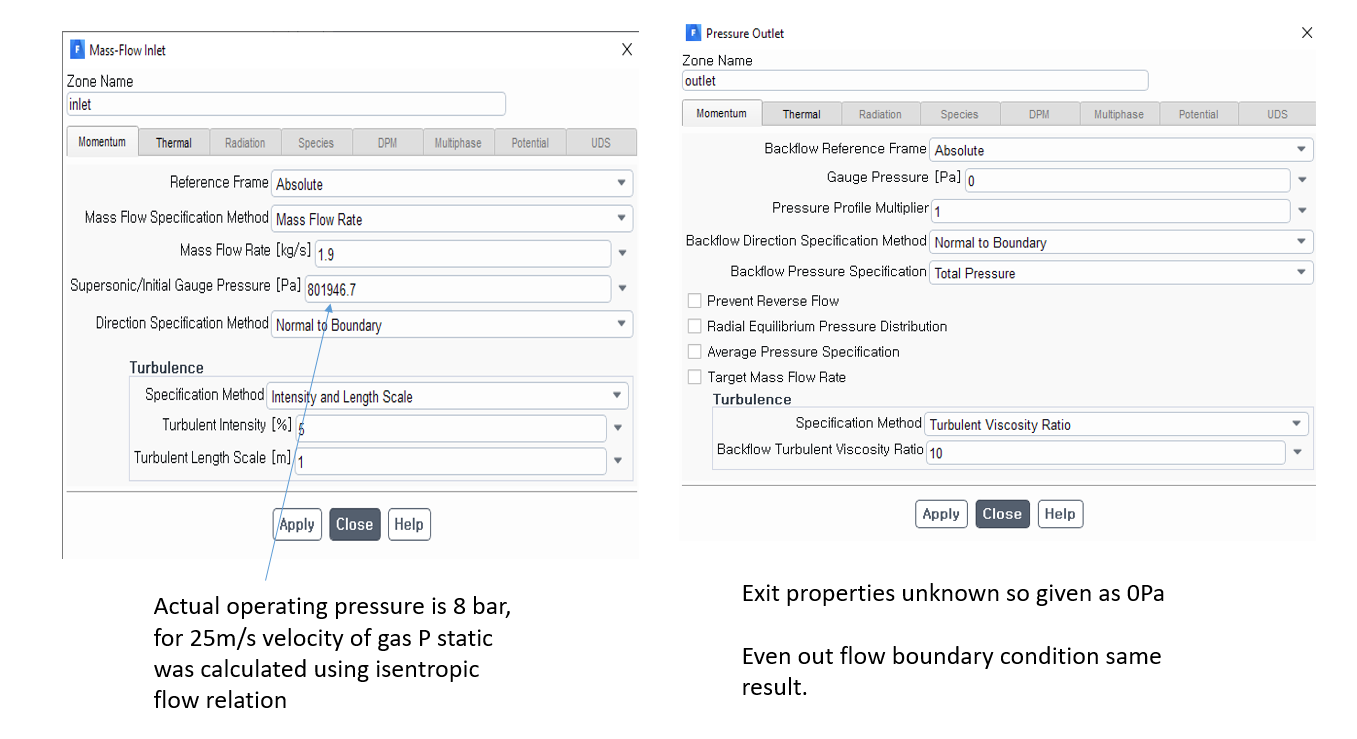This screenshot has height=739, width=1357.
Task: Click the Mass-Flow Inlet Fluent logo icon
Action: point(77,50)
